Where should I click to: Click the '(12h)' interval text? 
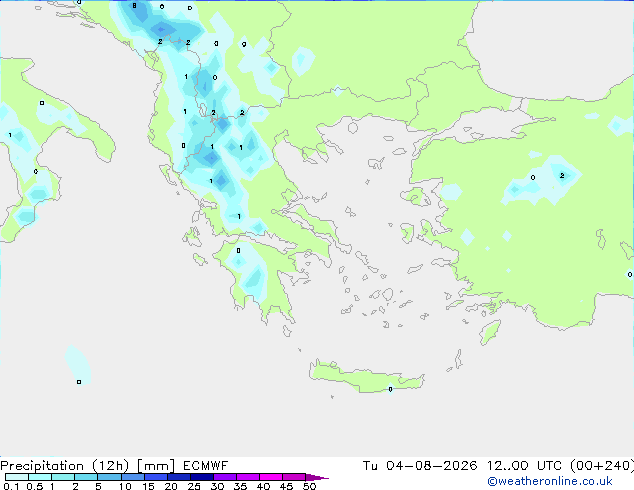pyautogui.click(x=111, y=466)
